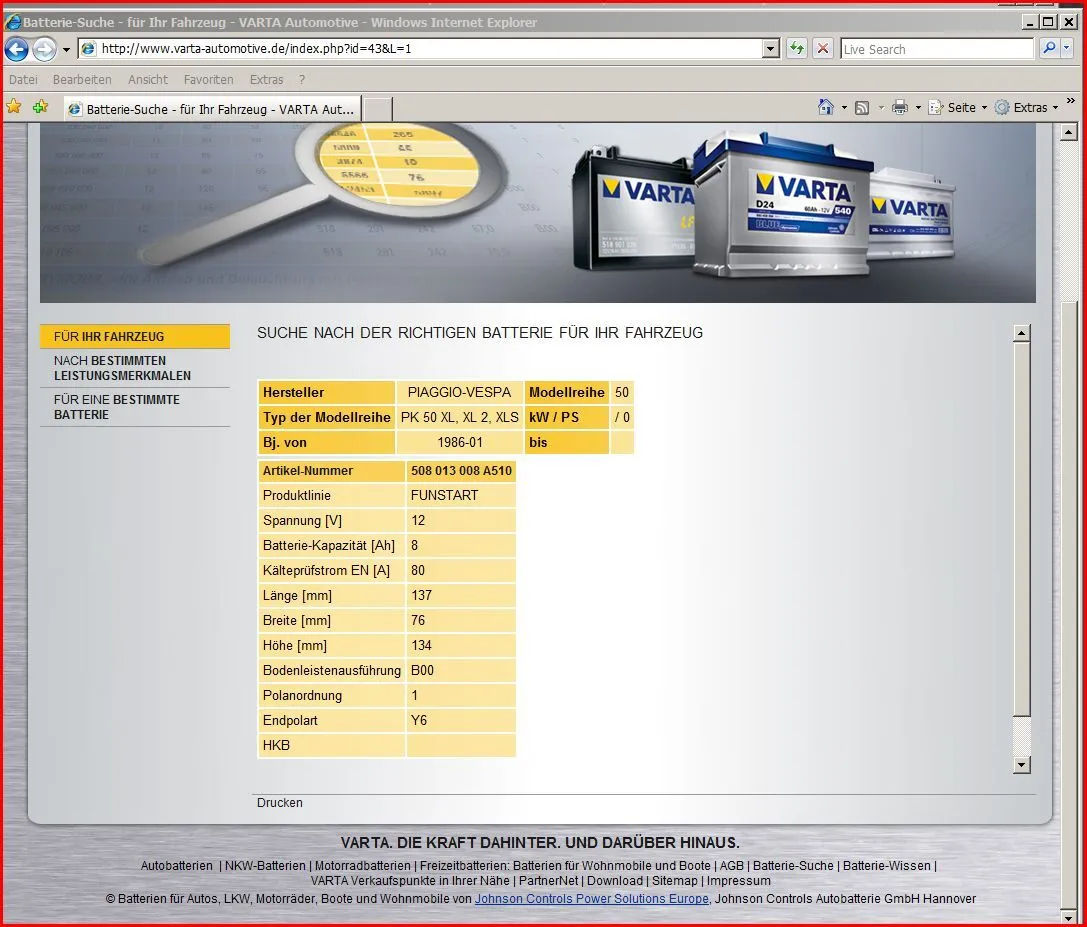
Task: Click the Home page icon
Action: tap(825, 107)
